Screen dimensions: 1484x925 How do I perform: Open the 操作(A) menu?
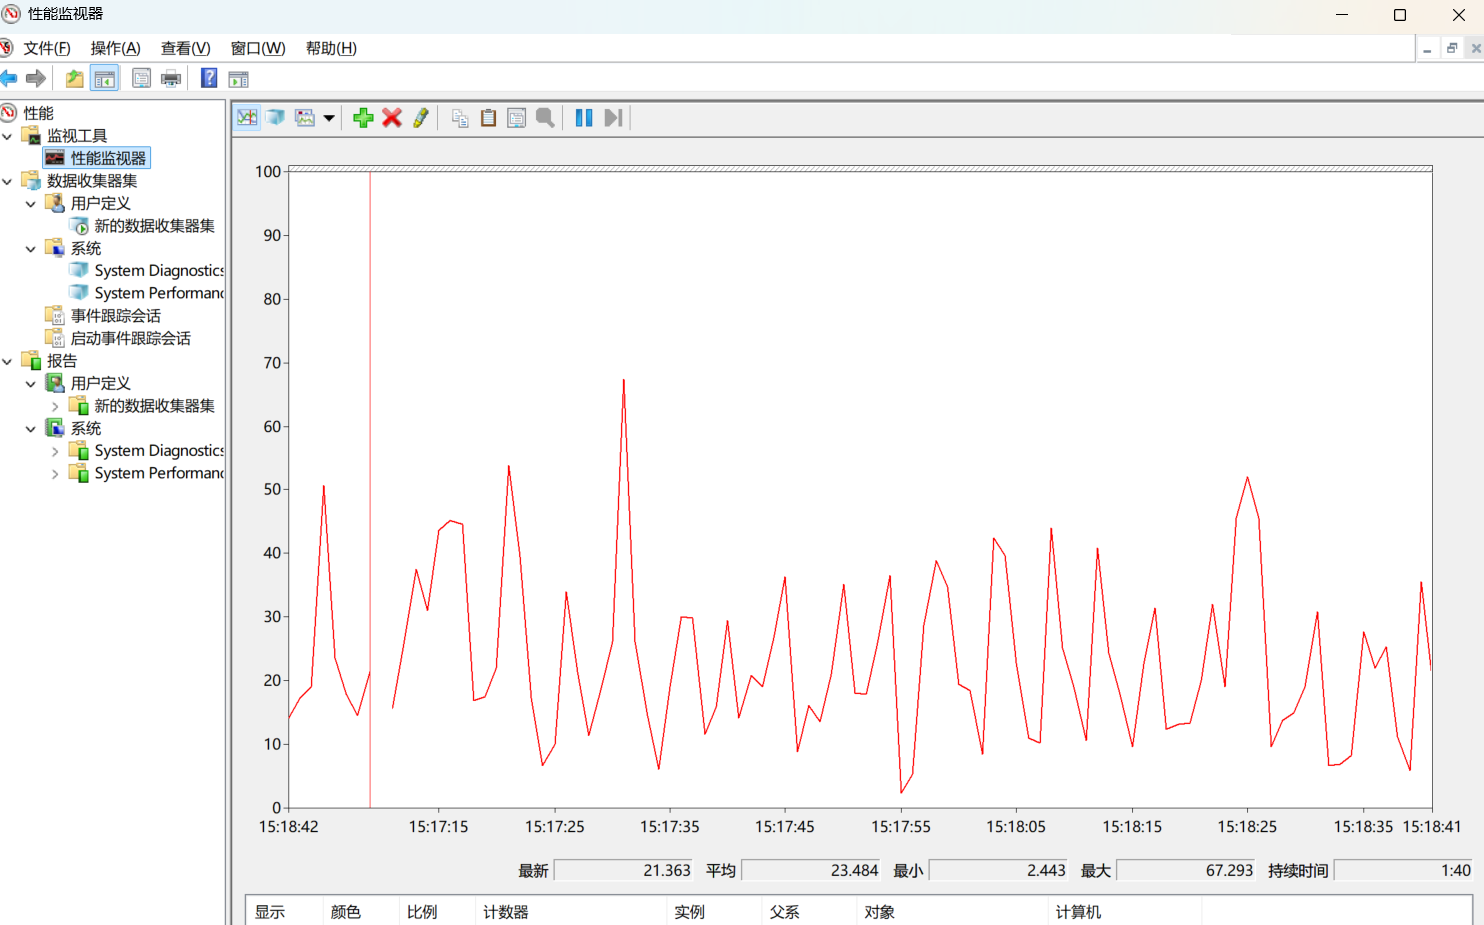pos(115,48)
